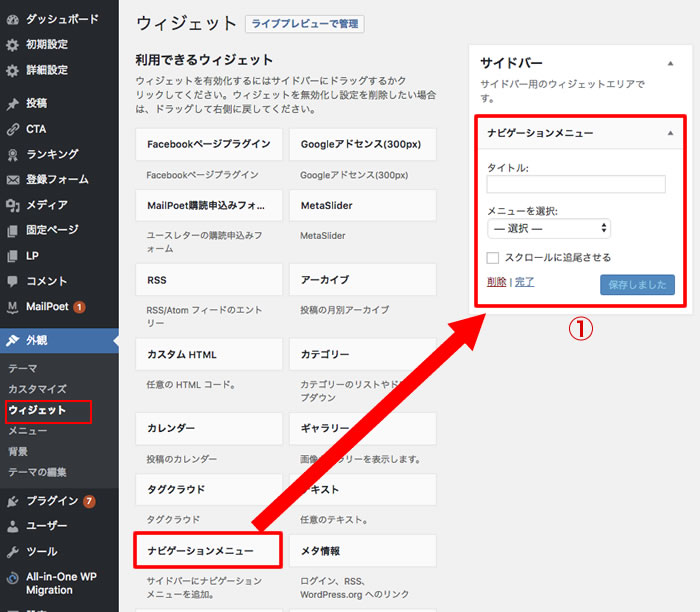Click the 完了 link in widget
This screenshot has height=612, width=700.
click(524, 282)
